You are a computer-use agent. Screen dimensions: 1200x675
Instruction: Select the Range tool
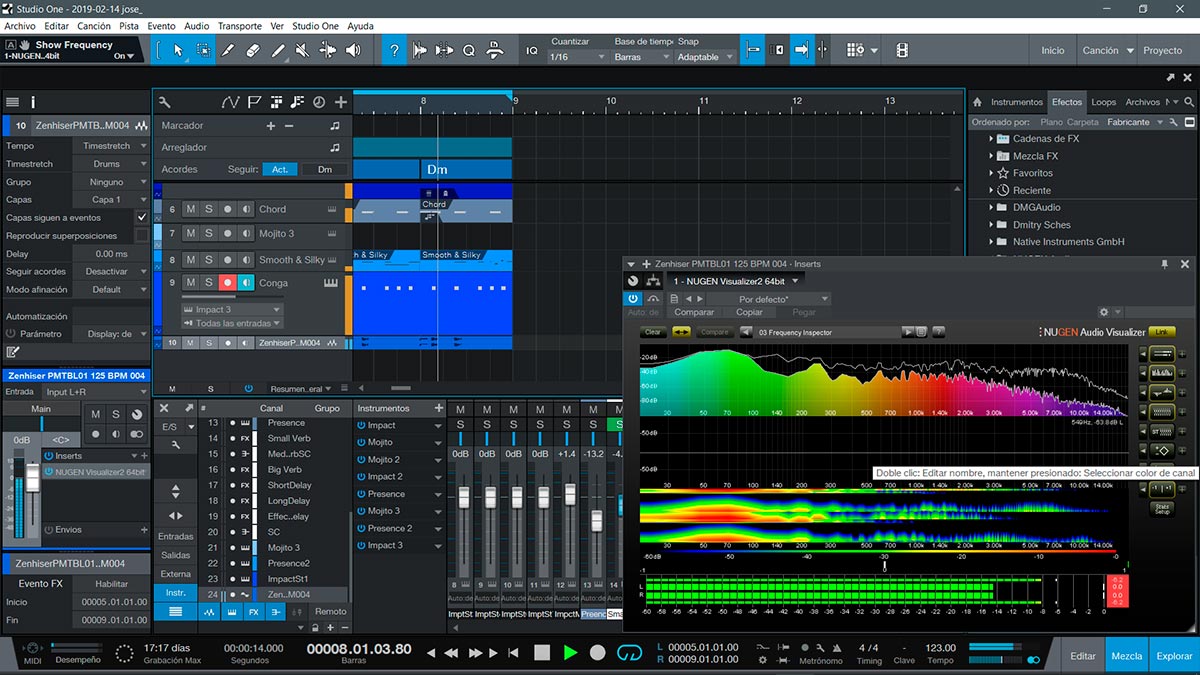[x=203, y=50]
